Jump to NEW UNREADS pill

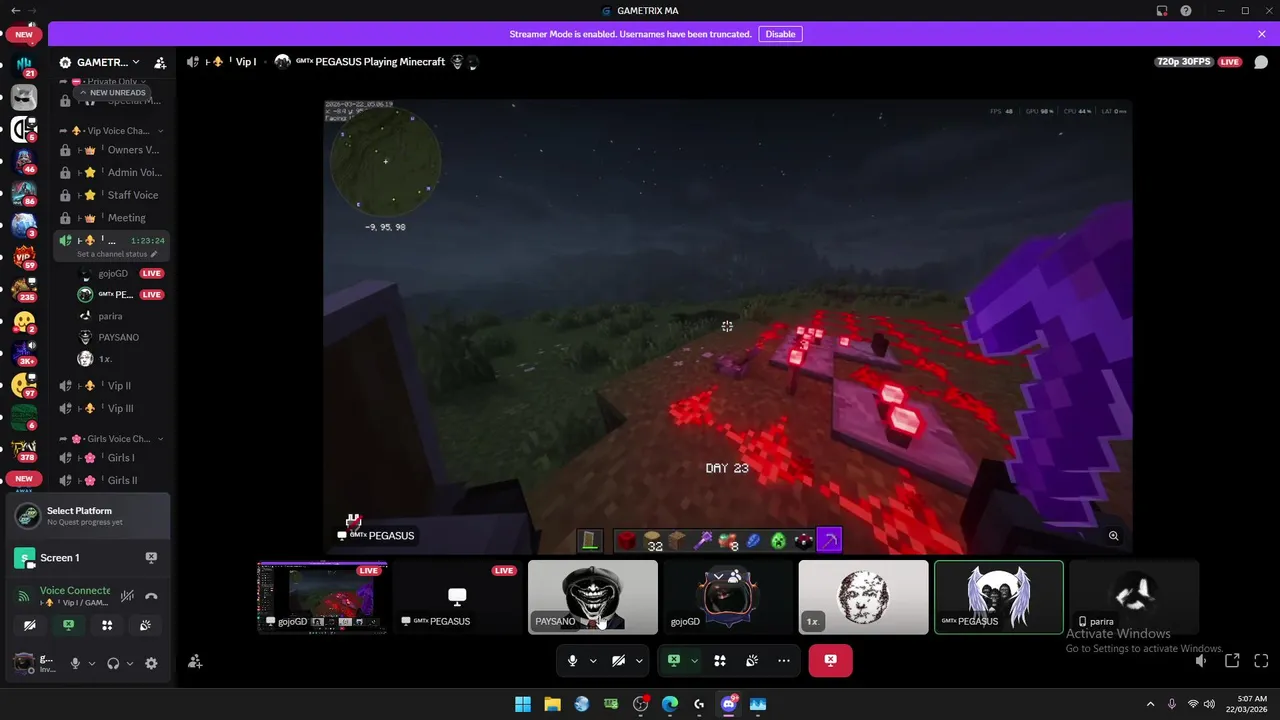tap(113, 93)
